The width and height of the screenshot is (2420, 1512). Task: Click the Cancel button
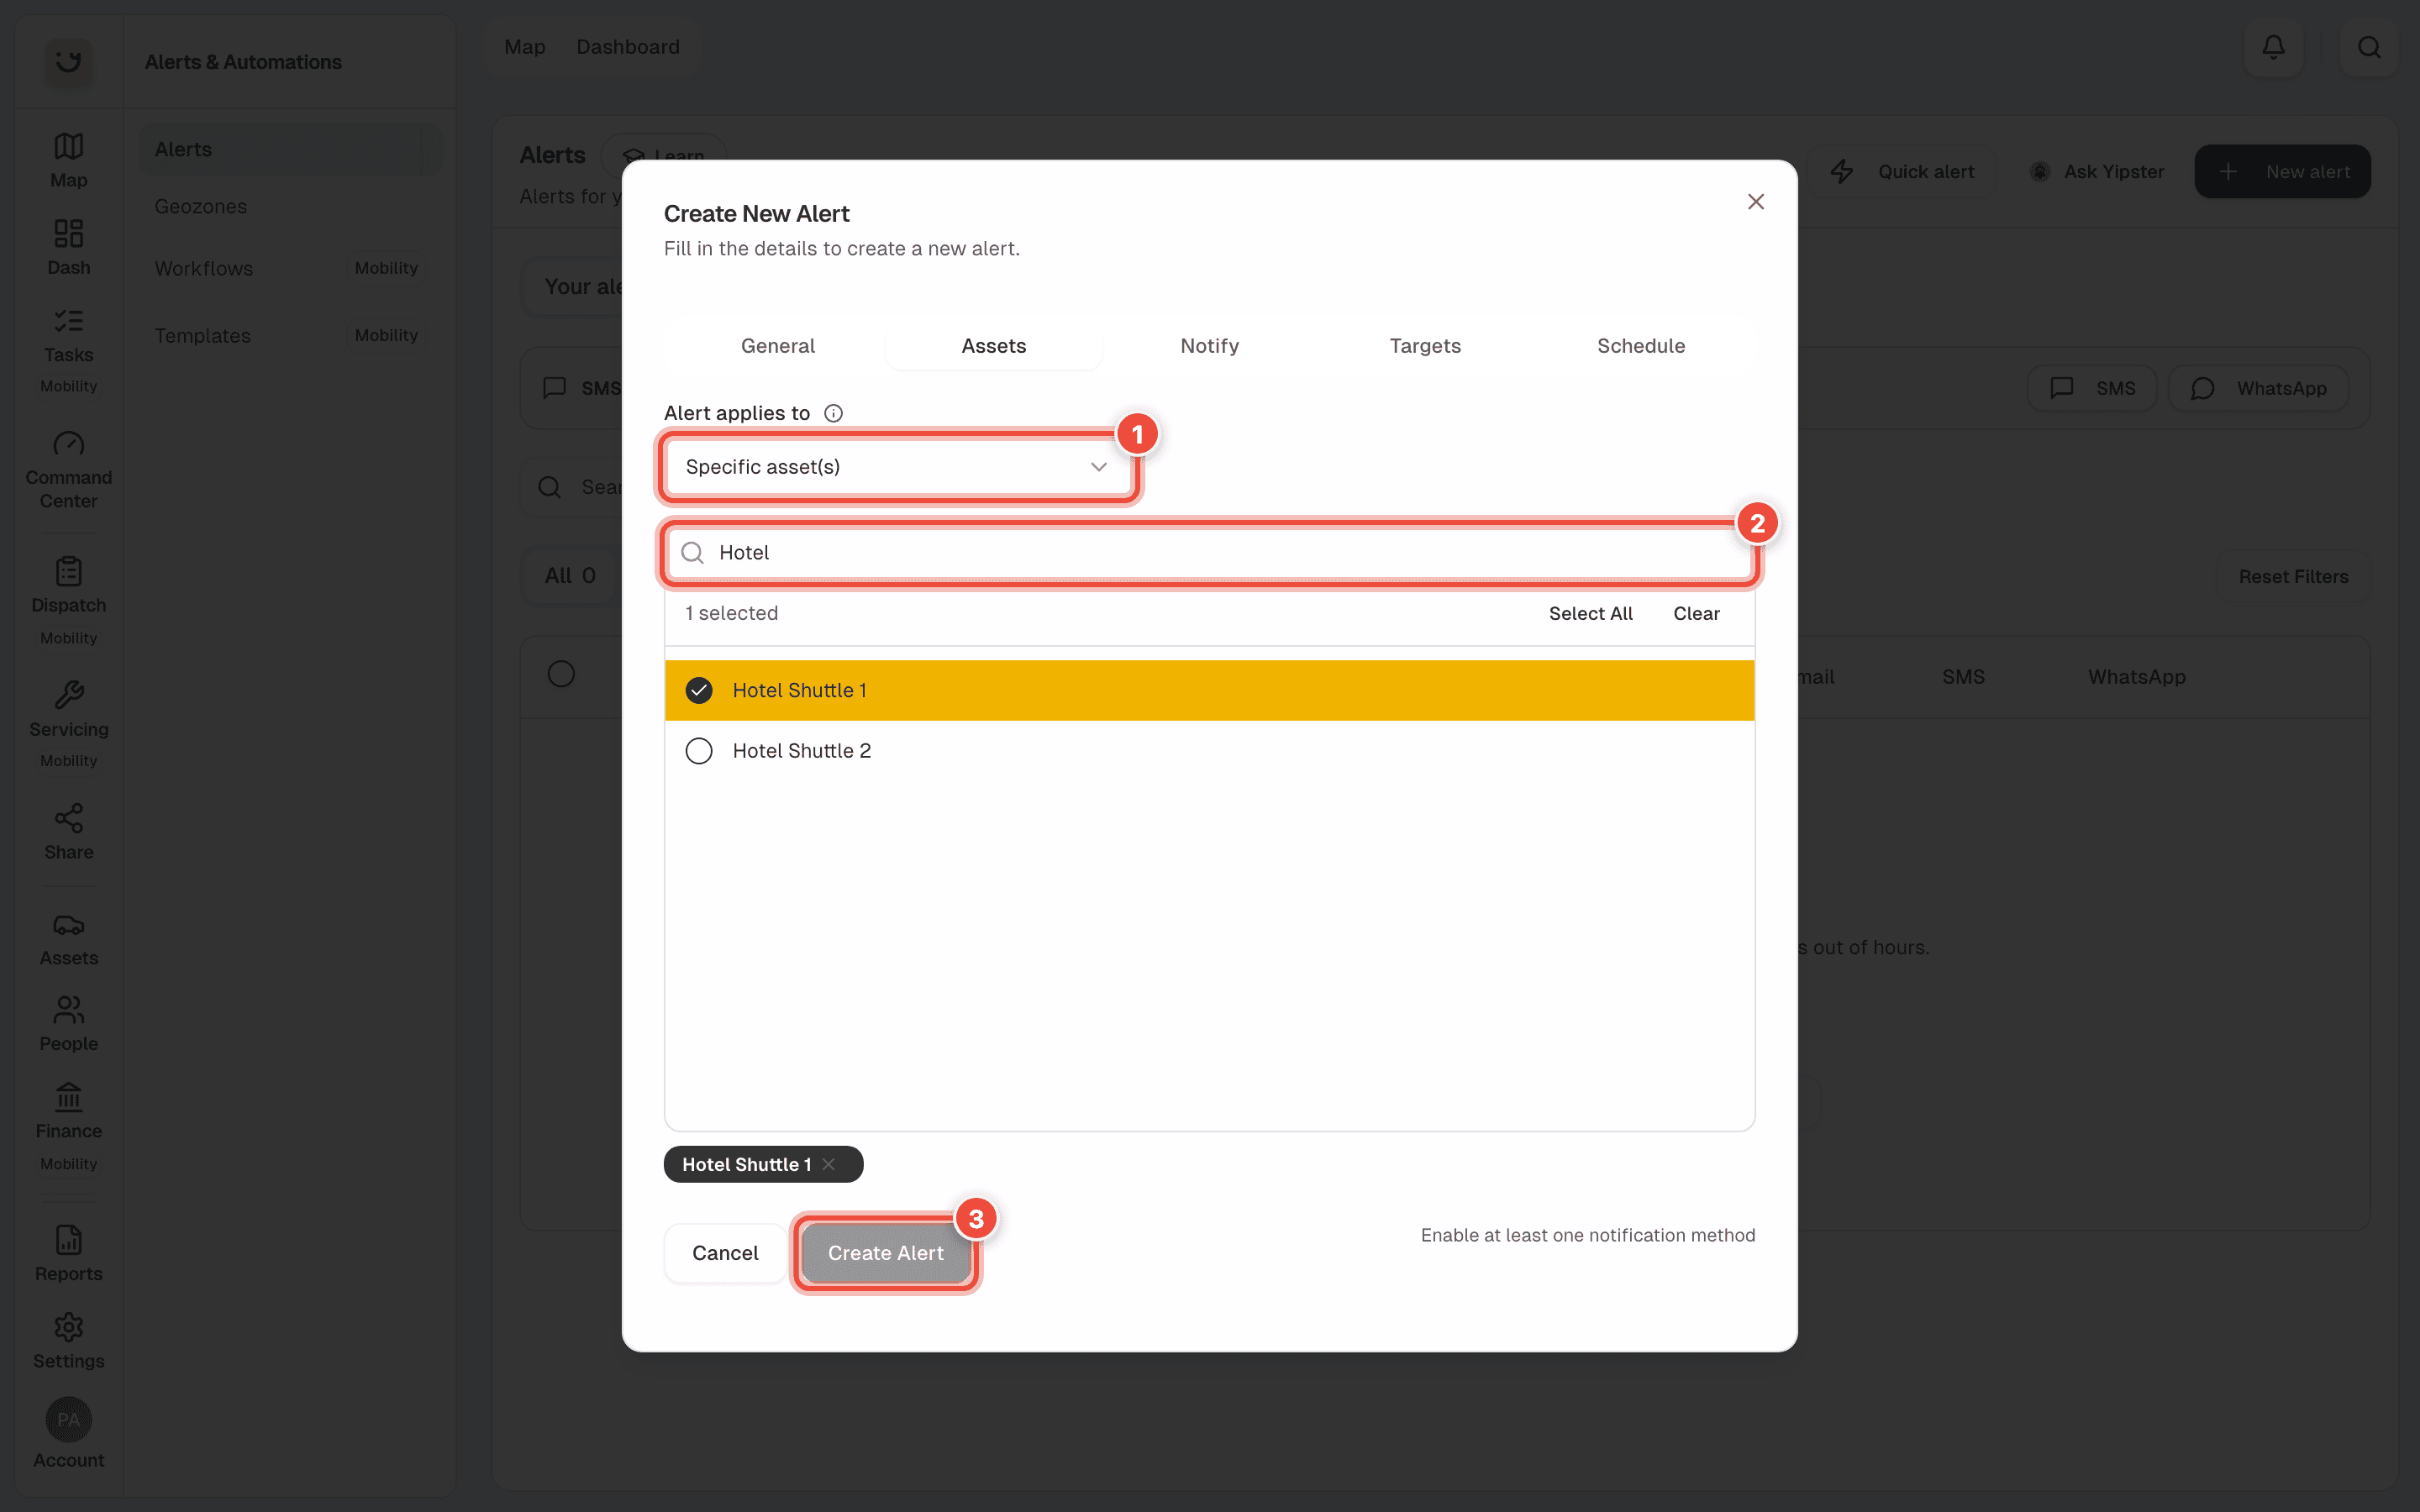725,1253
